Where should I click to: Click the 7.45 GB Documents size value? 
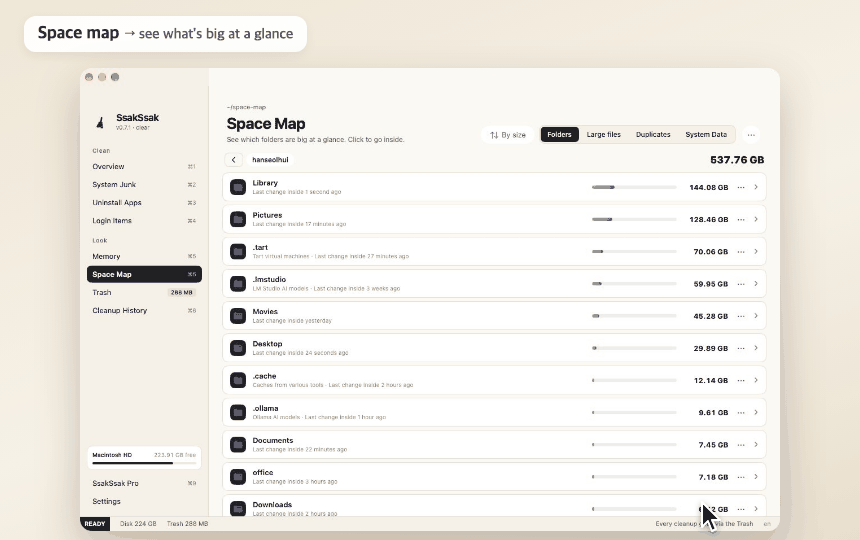(x=713, y=445)
